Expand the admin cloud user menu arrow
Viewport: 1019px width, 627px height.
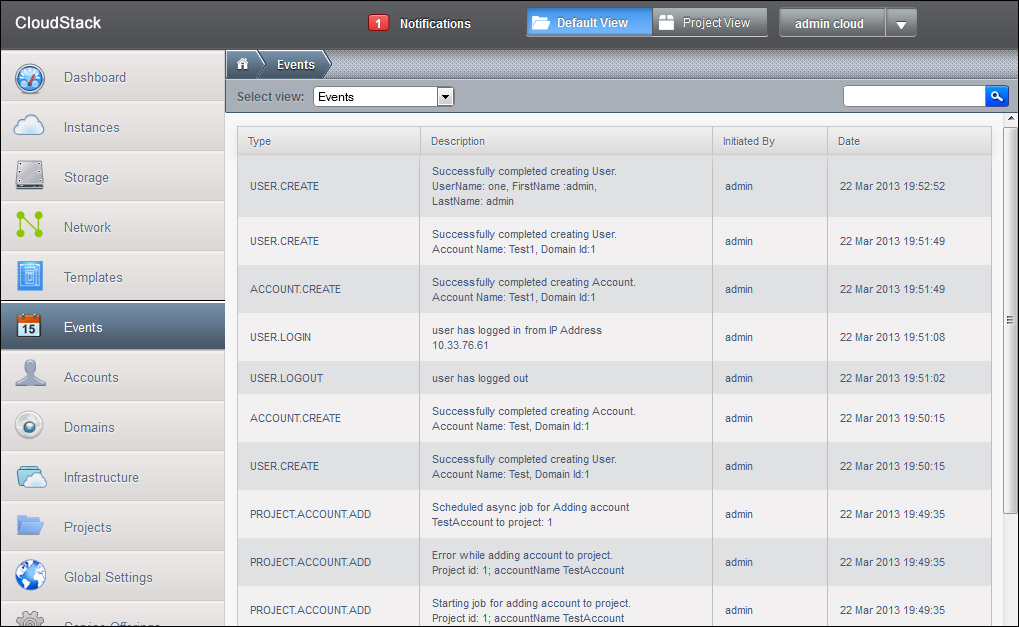900,24
